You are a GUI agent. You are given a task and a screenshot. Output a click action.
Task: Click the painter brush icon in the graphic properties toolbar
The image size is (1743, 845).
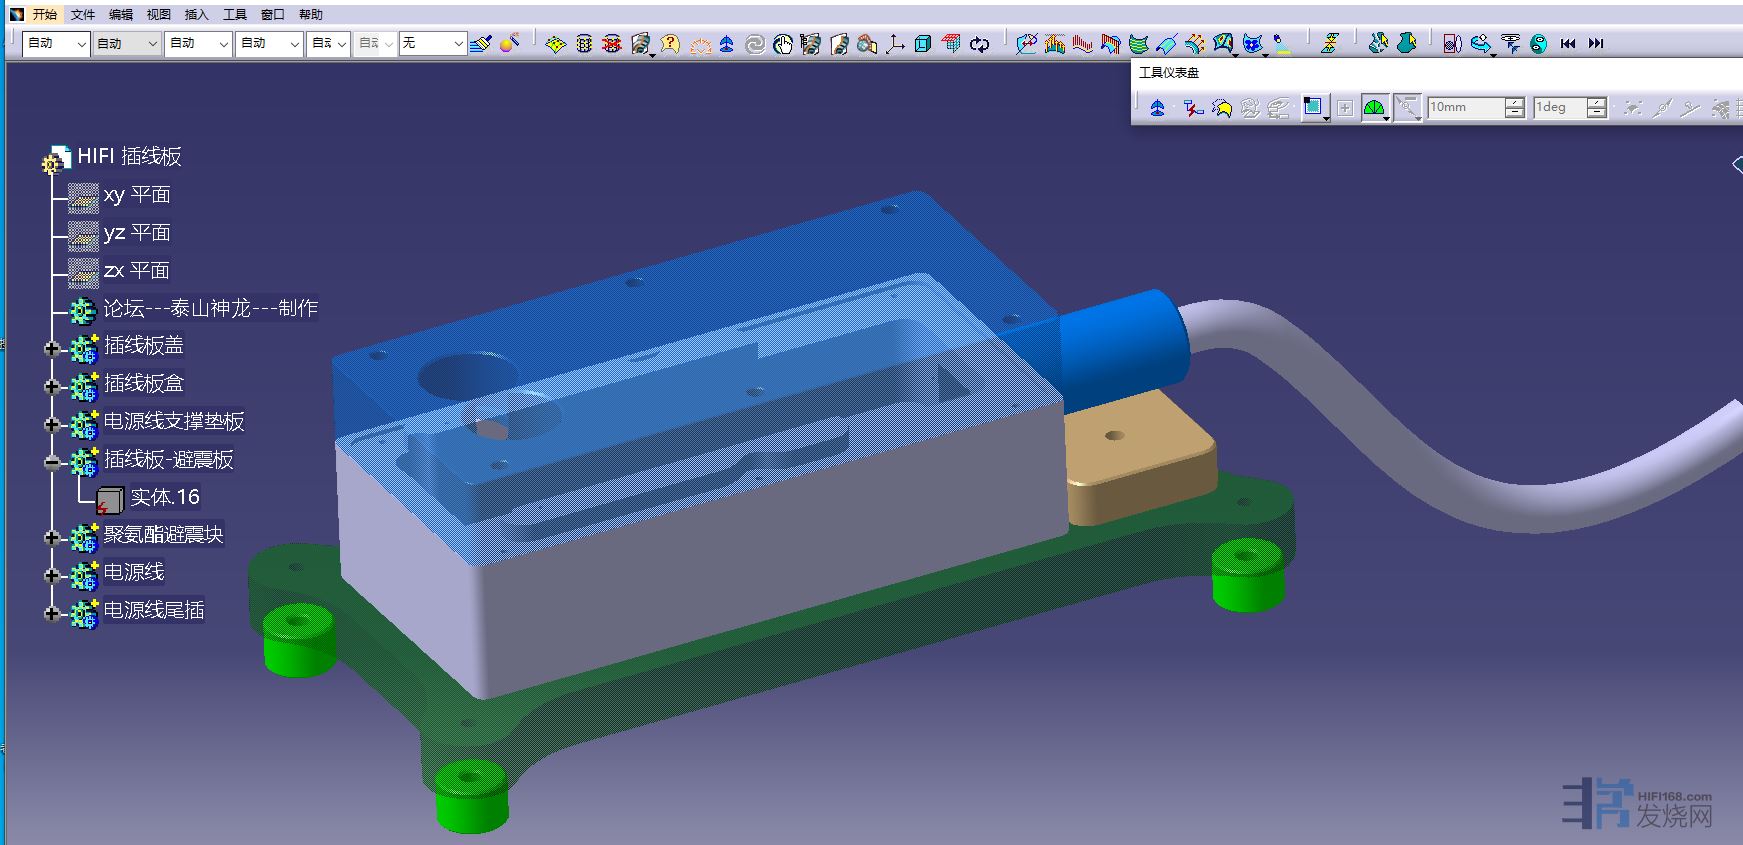pyautogui.click(x=481, y=44)
